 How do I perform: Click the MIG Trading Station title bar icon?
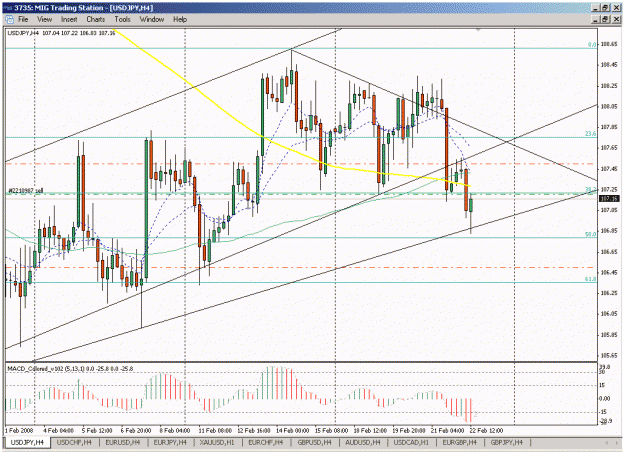7,8
